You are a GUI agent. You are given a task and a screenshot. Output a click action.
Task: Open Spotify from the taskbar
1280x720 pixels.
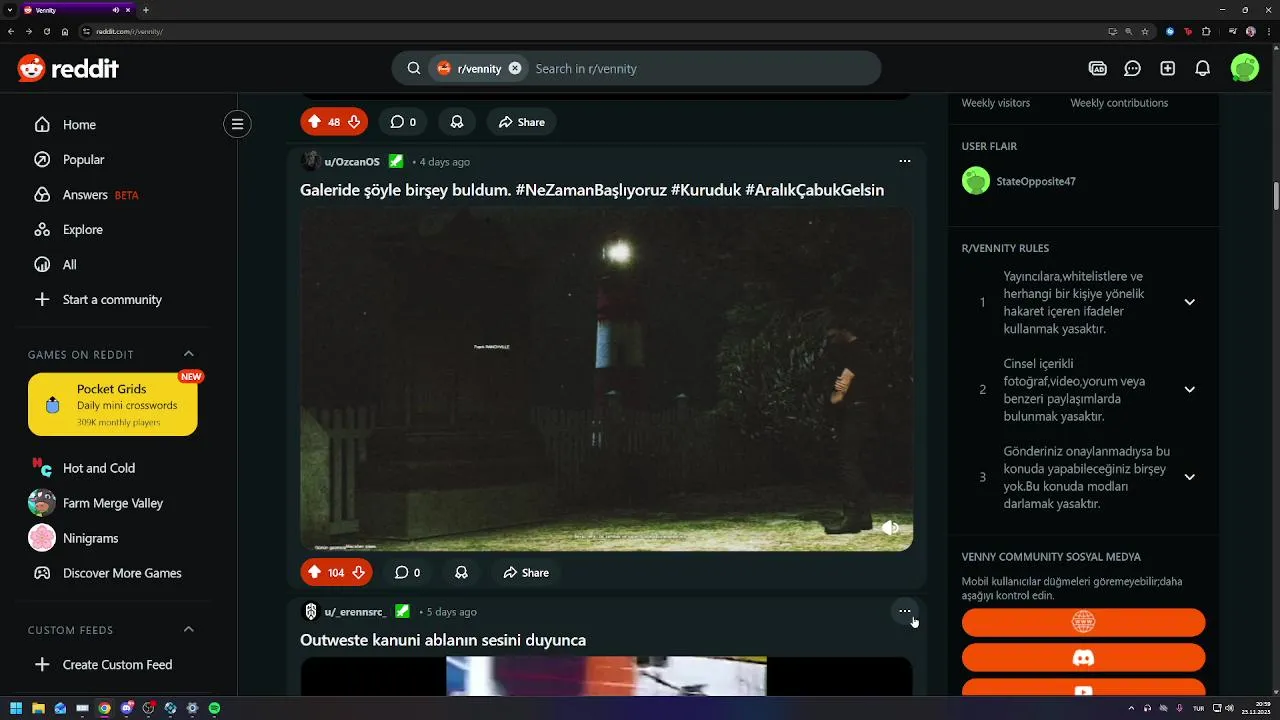point(214,708)
